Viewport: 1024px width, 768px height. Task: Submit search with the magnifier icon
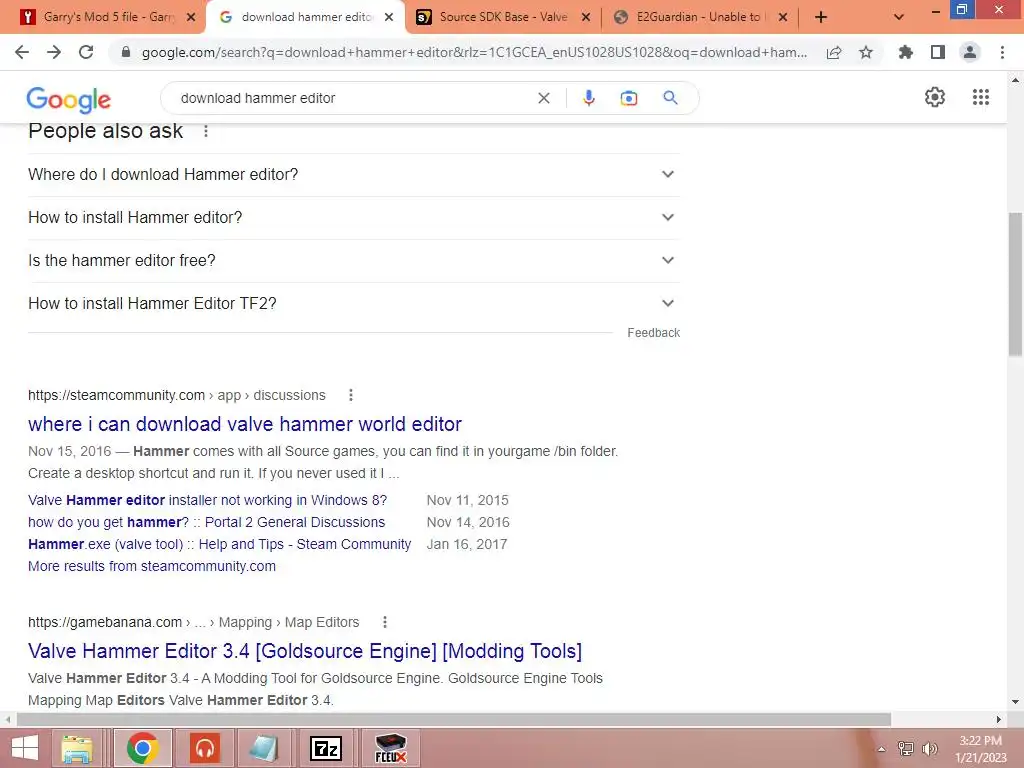click(x=670, y=98)
